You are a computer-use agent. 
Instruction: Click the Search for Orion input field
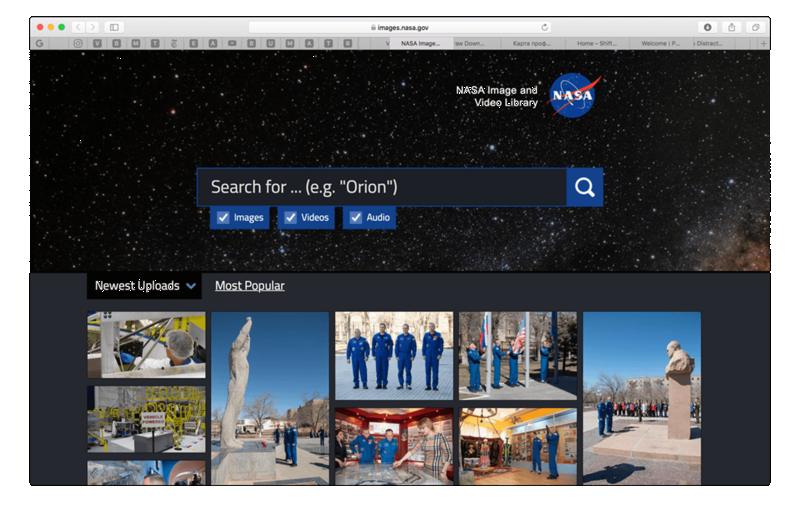[x=381, y=187]
